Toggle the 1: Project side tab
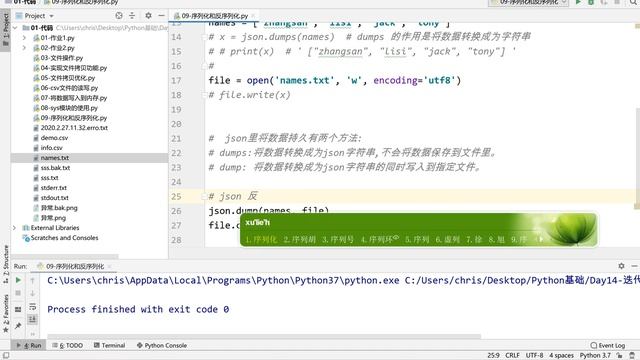Screen dimensions: 640x360 pyautogui.click(x=5, y=30)
